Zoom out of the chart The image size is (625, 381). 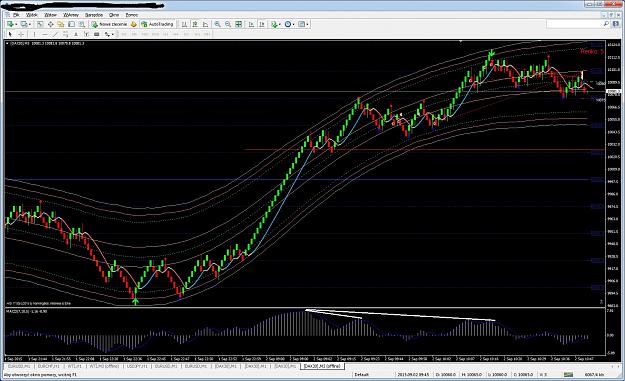click(228, 24)
